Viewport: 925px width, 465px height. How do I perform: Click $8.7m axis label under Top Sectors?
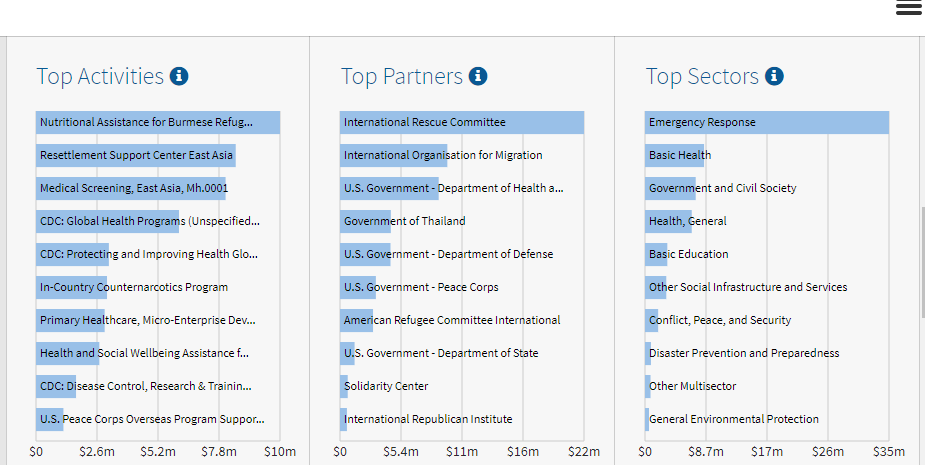pyautogui.click(x=706, y=452)
